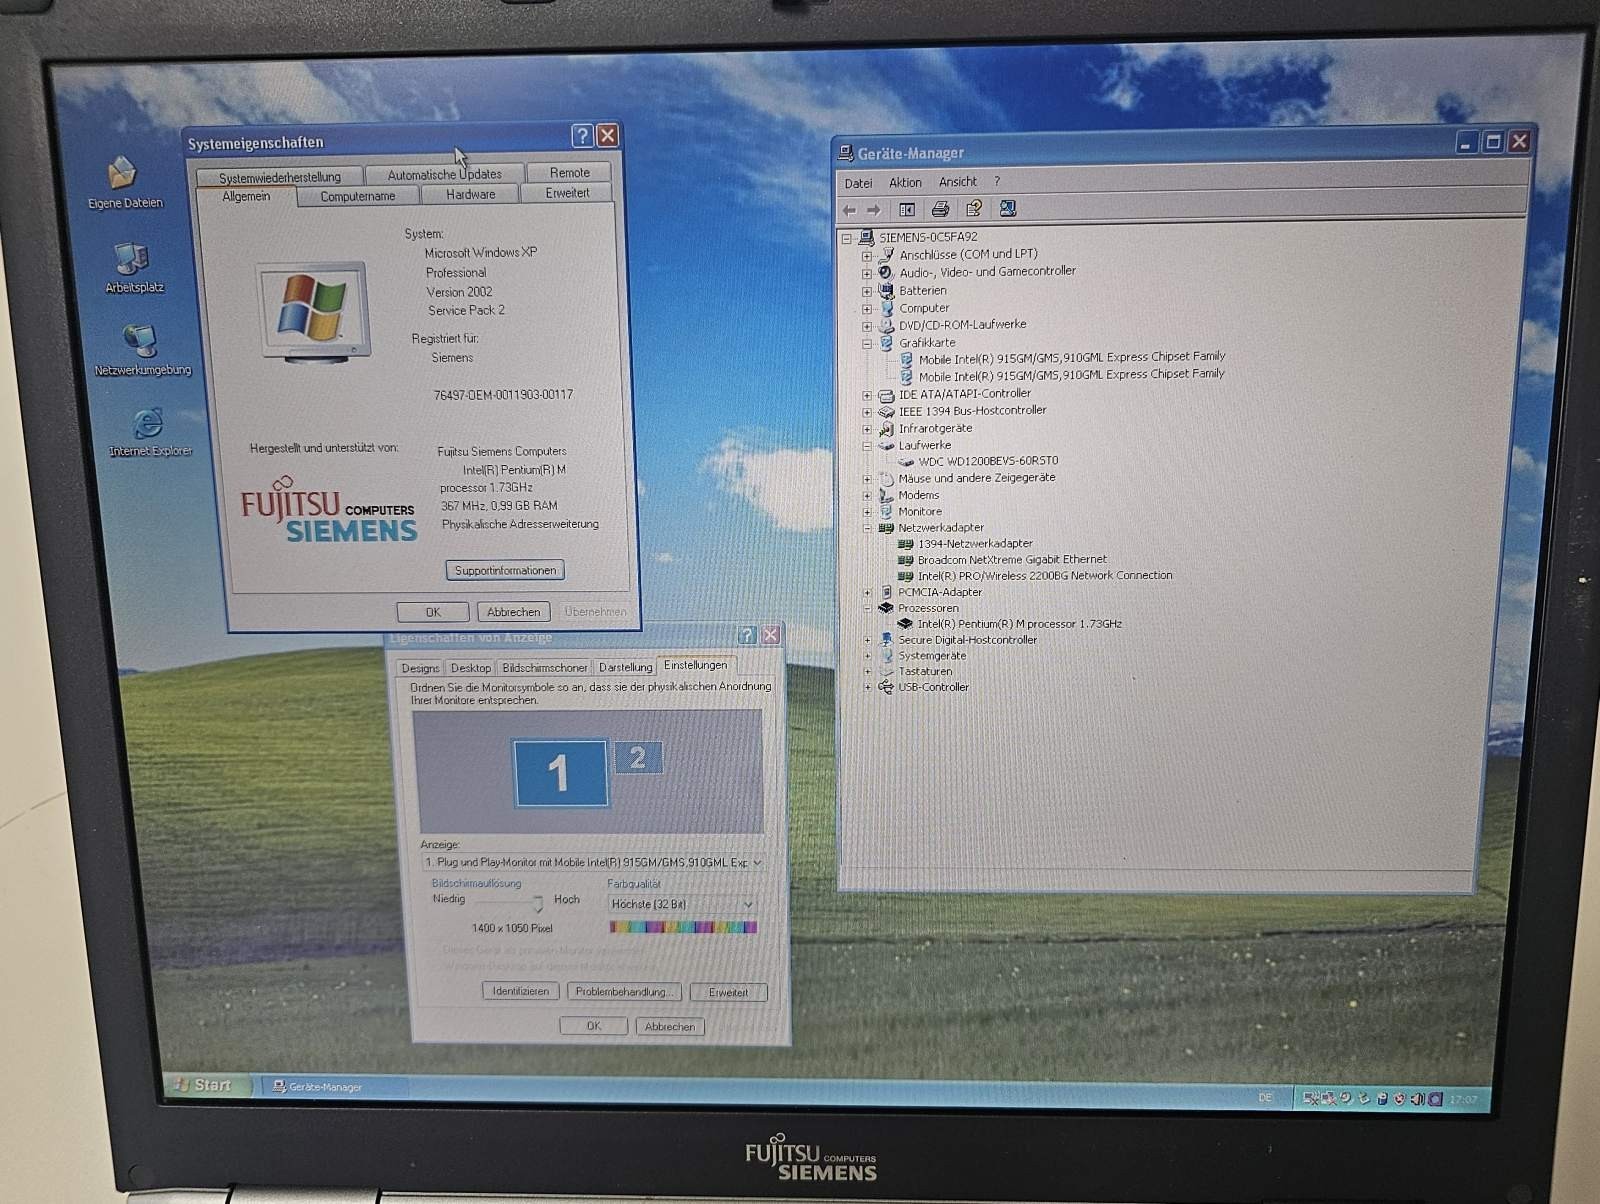Image resolution: width=1600 pixels, height=1204 pixels.
Task: Click the help button in Systemeigenschaften title bar
Action: pyautogui.click(x=582, y=136)
